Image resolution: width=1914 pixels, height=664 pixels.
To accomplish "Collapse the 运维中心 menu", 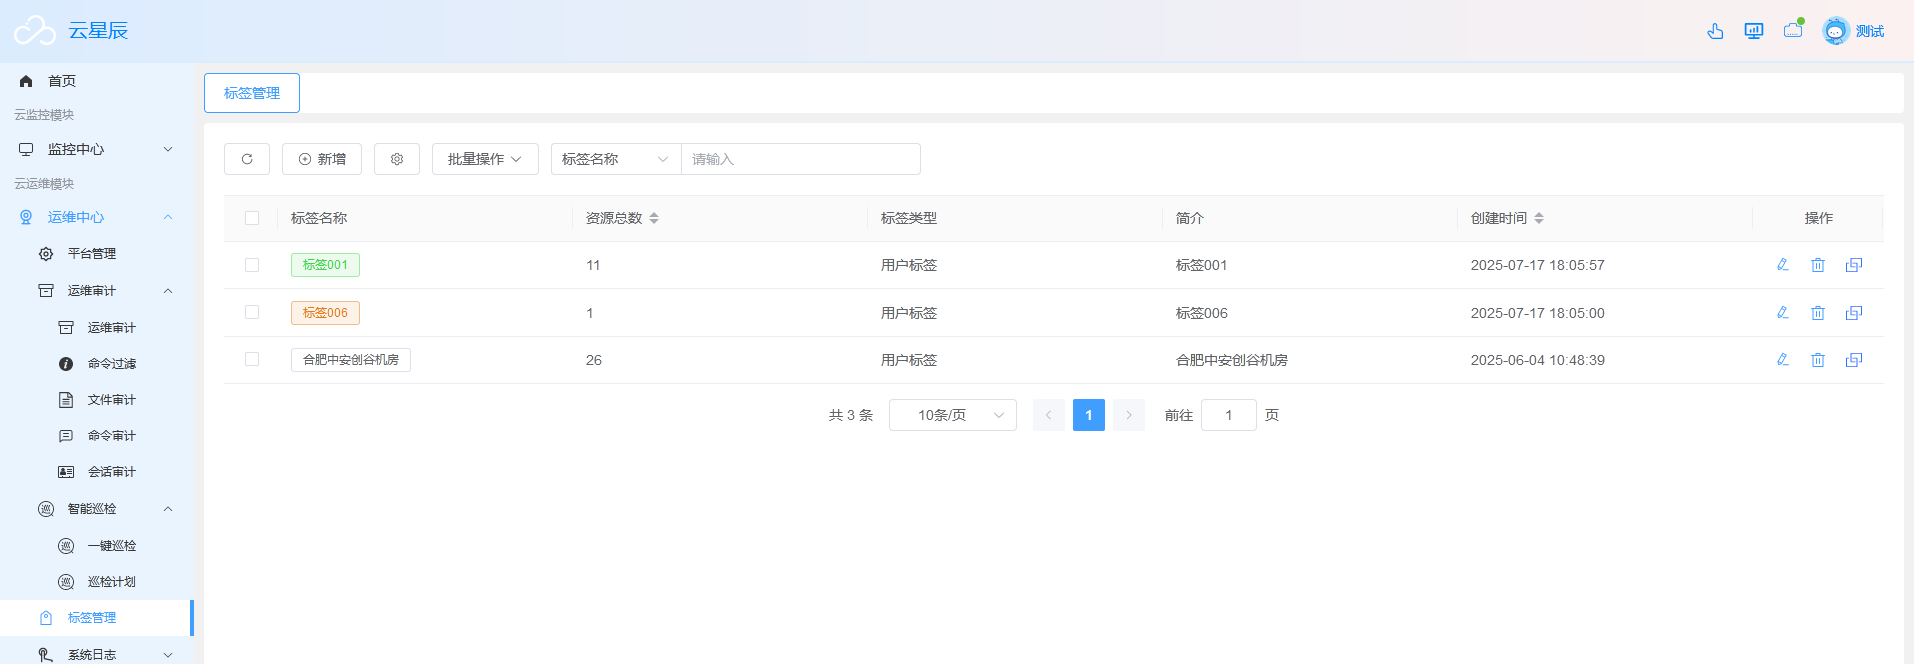I will (96, 217).
